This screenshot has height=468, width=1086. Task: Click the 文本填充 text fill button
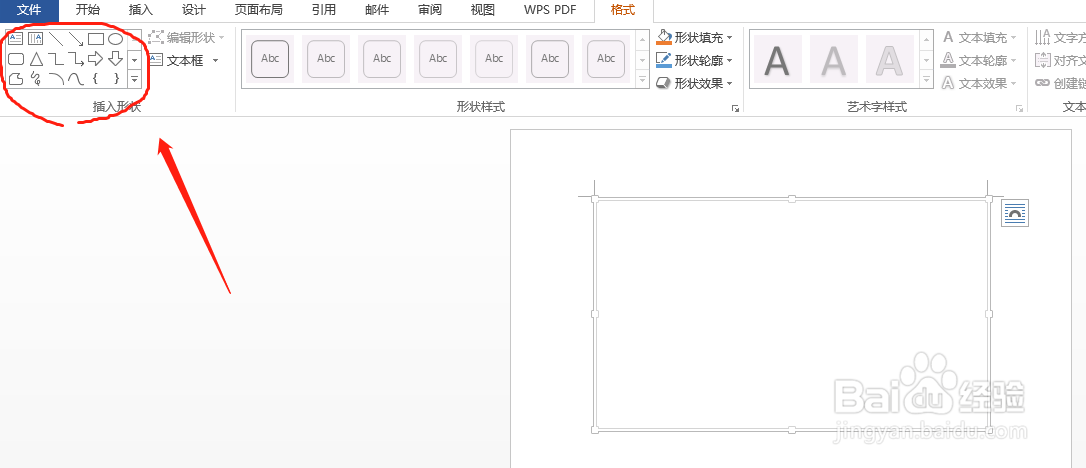(x=981, y=37)
